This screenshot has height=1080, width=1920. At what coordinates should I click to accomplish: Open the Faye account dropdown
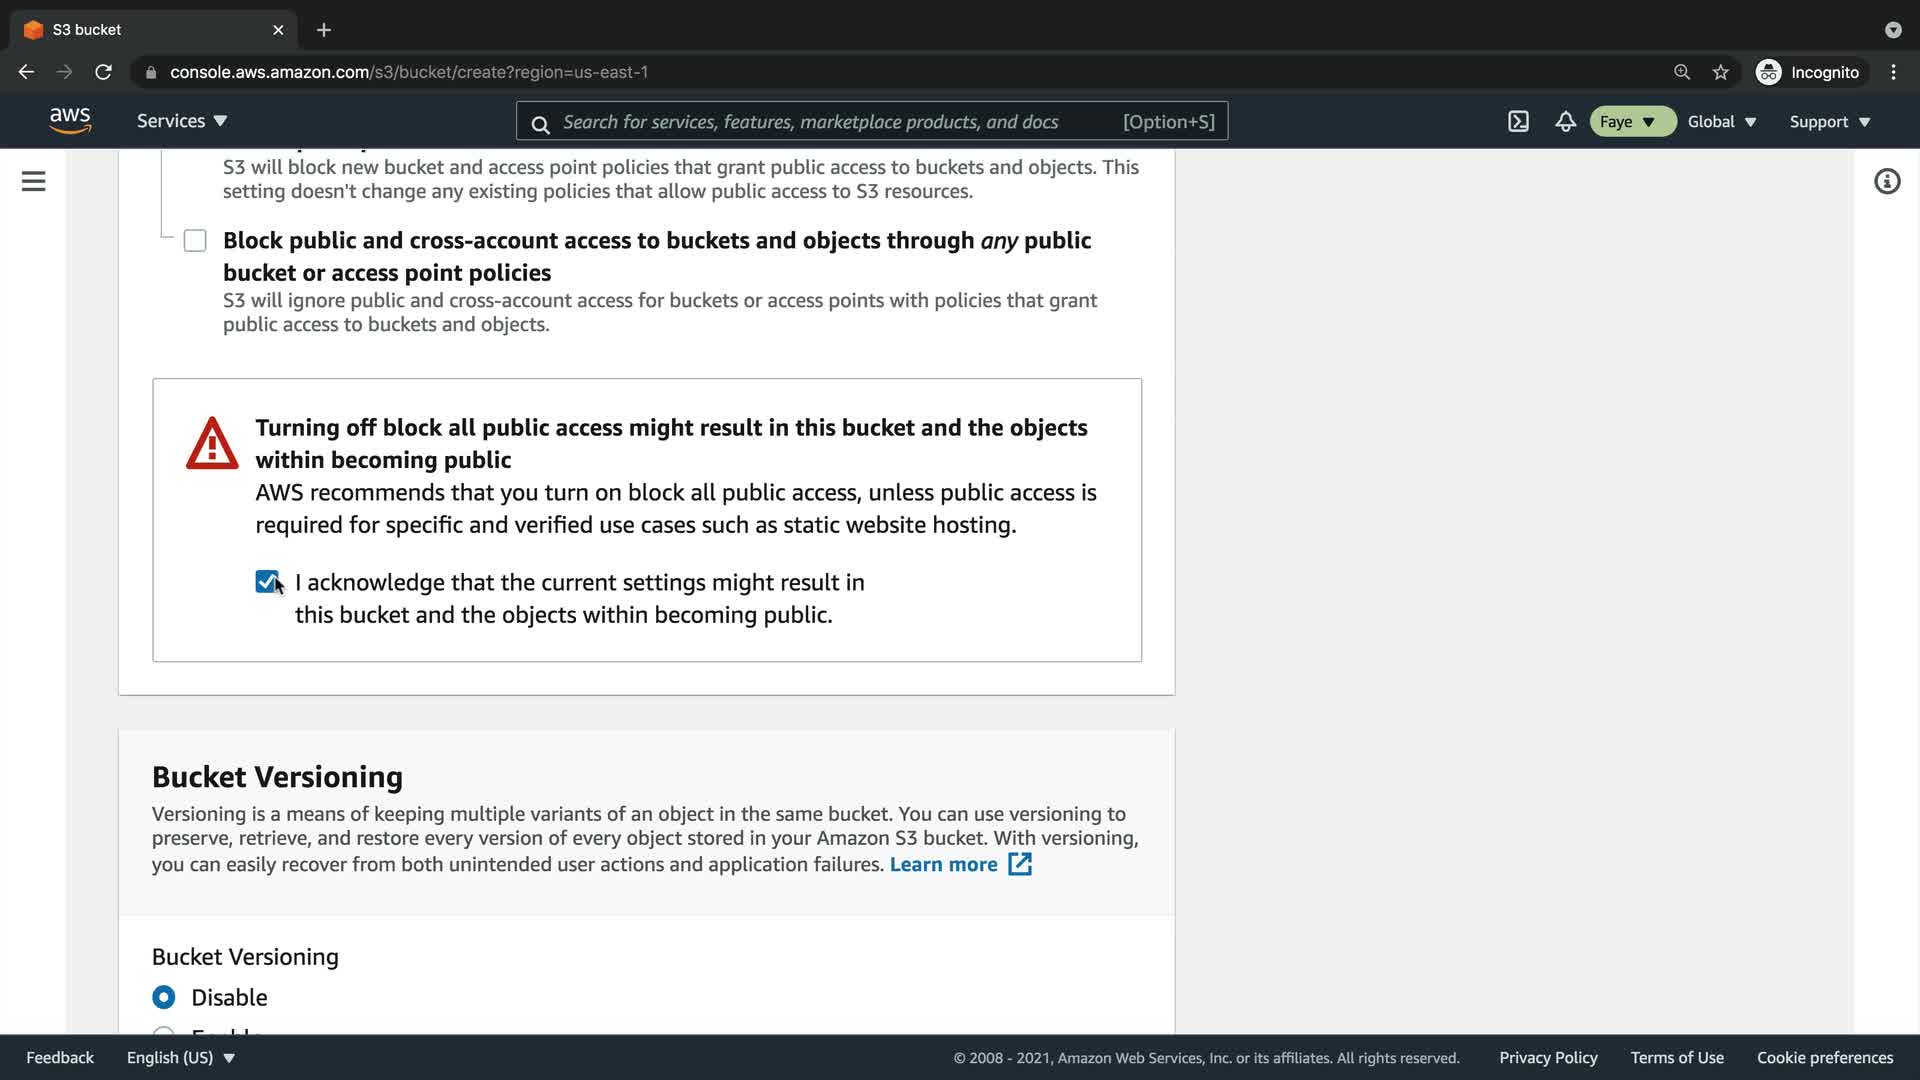[x=1628, y=122]
